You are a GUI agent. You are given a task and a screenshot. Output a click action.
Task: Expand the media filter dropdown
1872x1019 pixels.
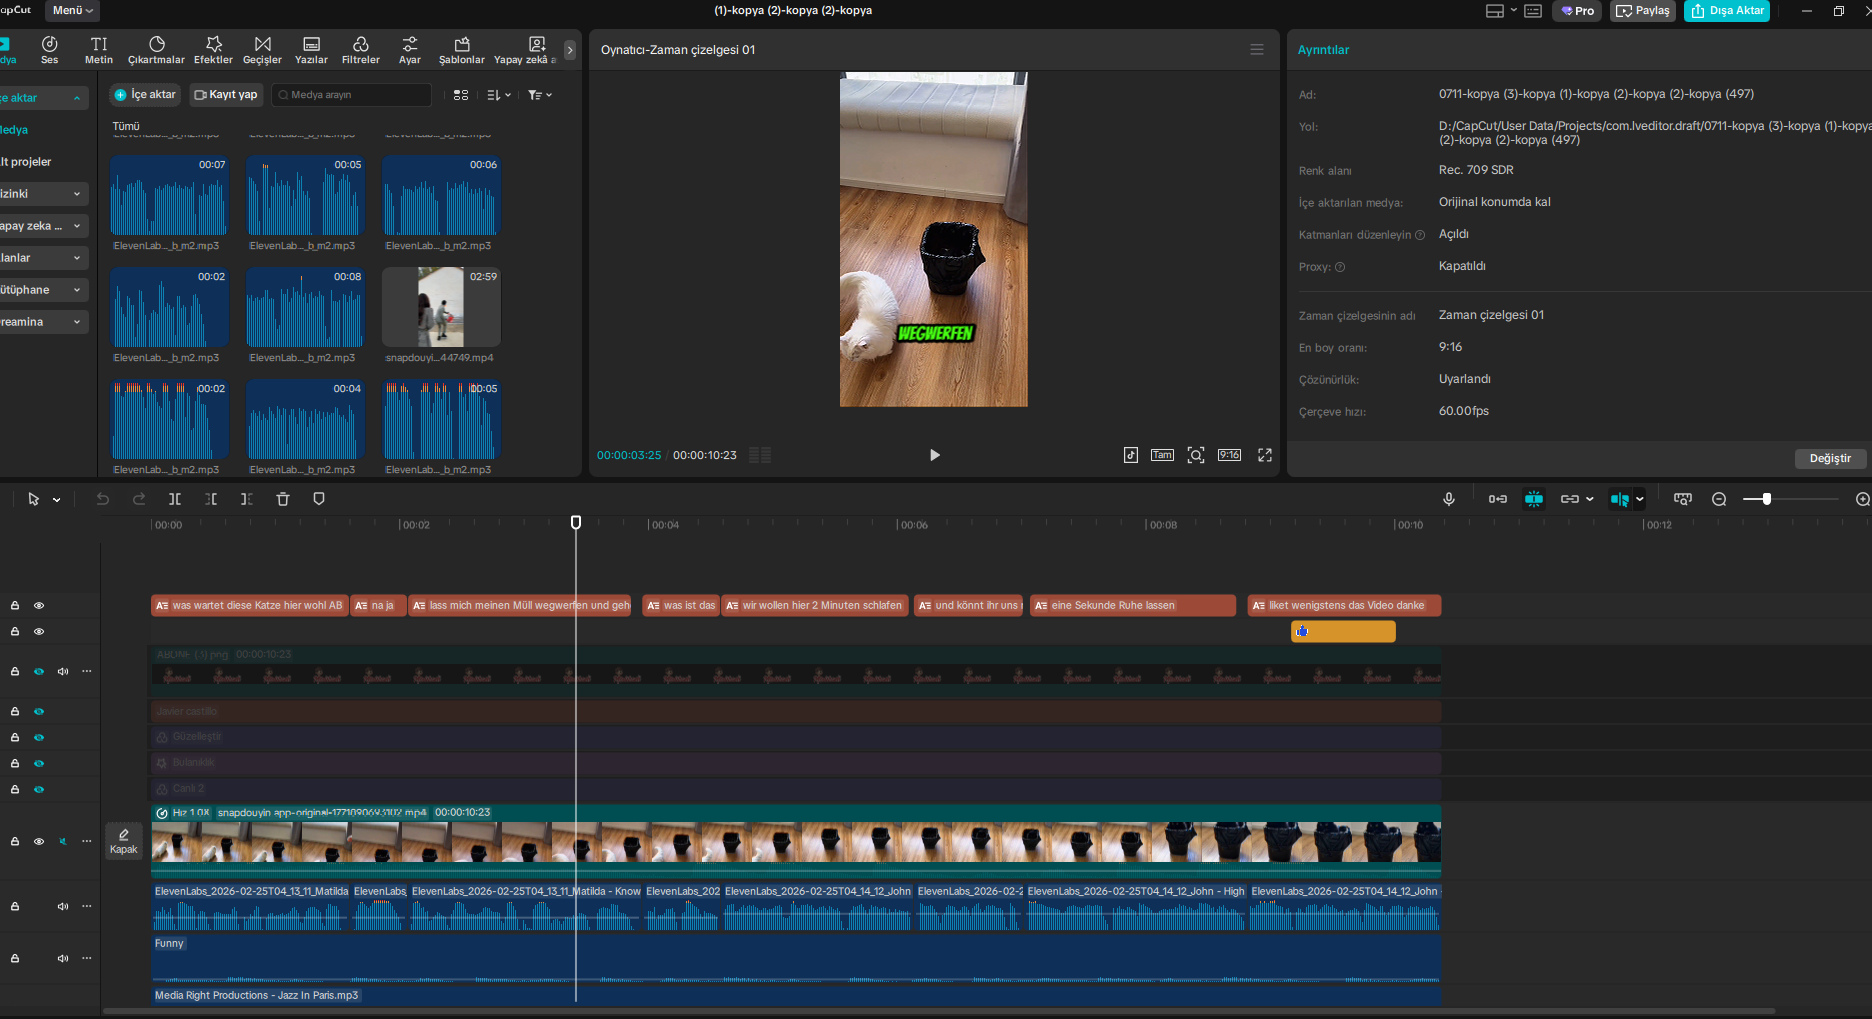click(x=540, y=95)
